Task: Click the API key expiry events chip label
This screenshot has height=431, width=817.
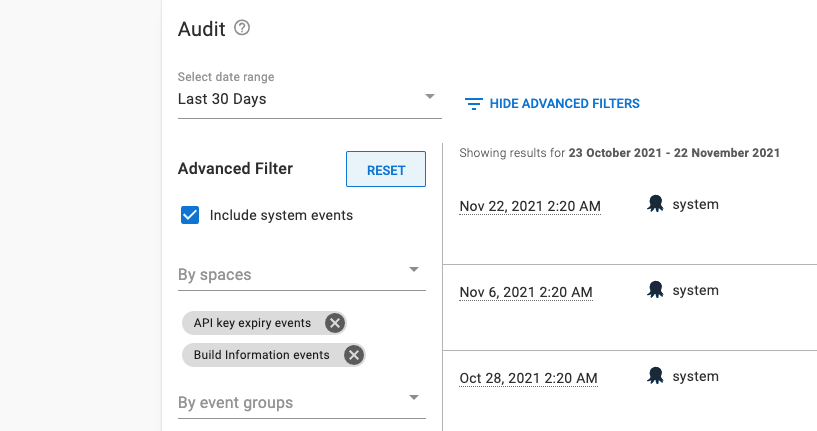Action: 252,323
